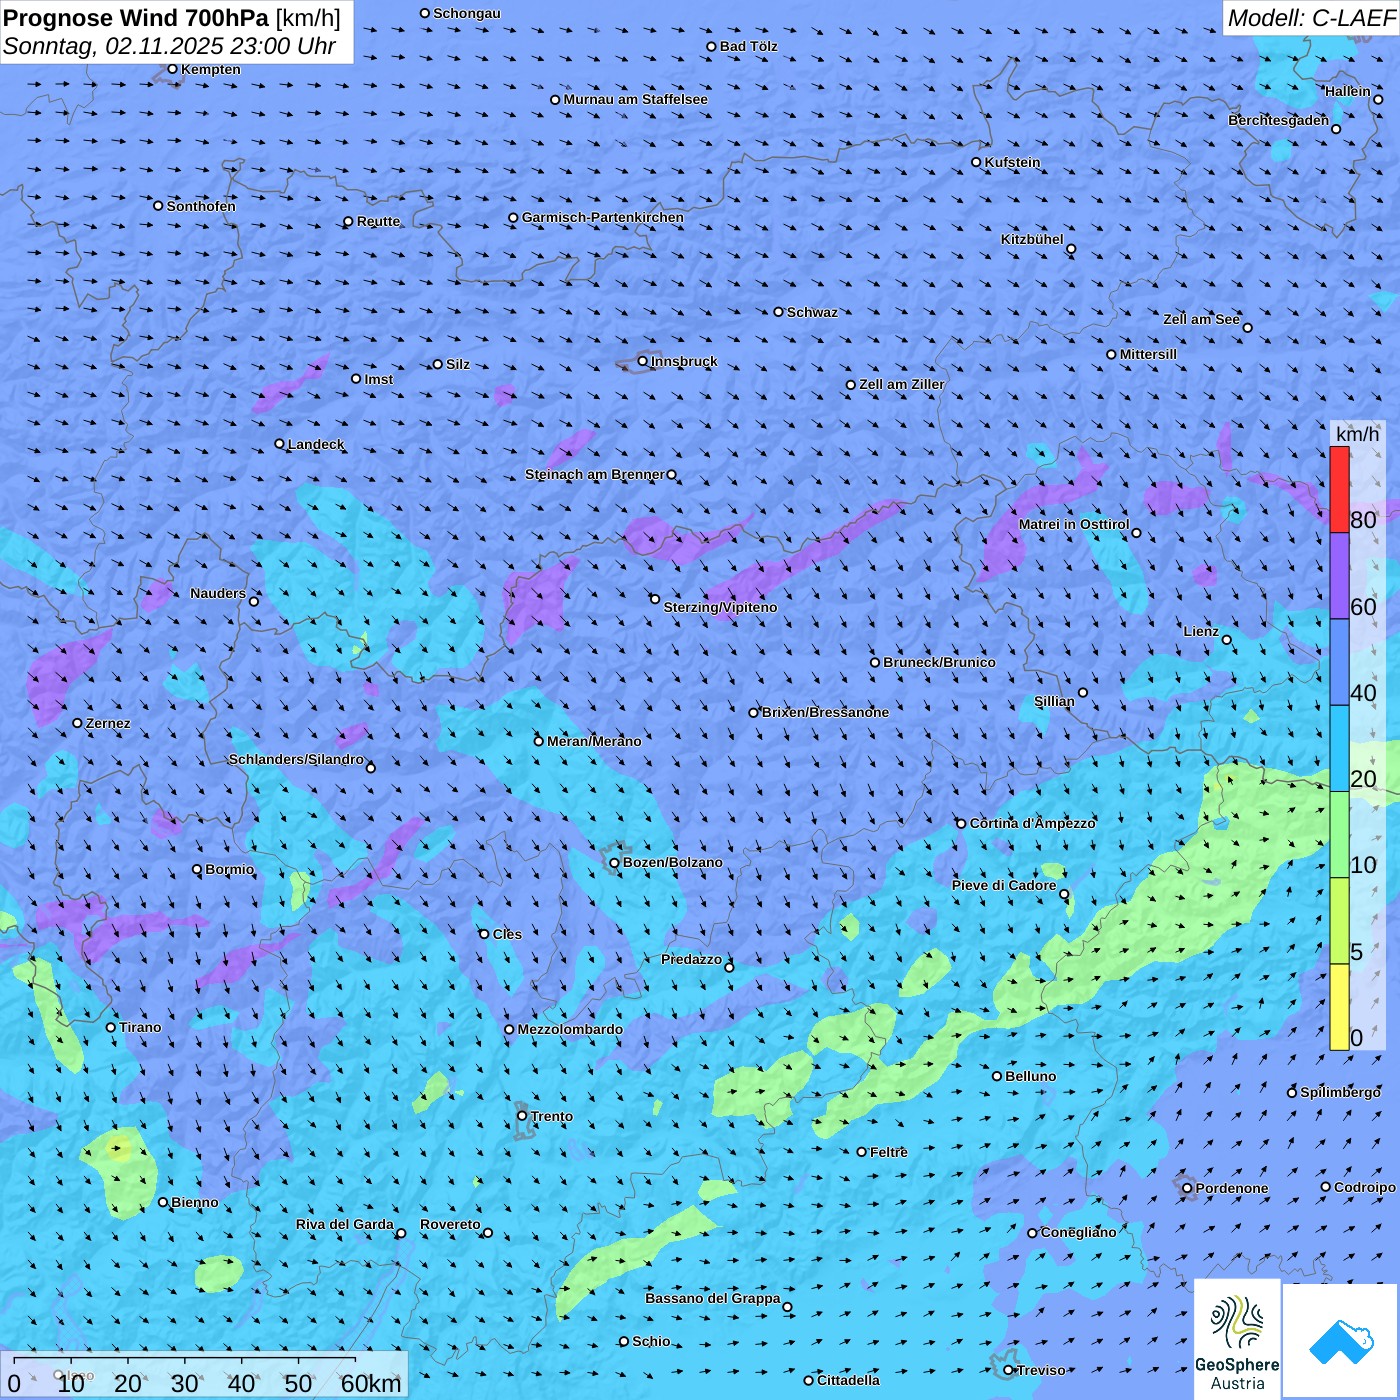Select the Pordenone city marker dot
The width and height of the screenshot is (1400, 1400).
point(1188,1188)
